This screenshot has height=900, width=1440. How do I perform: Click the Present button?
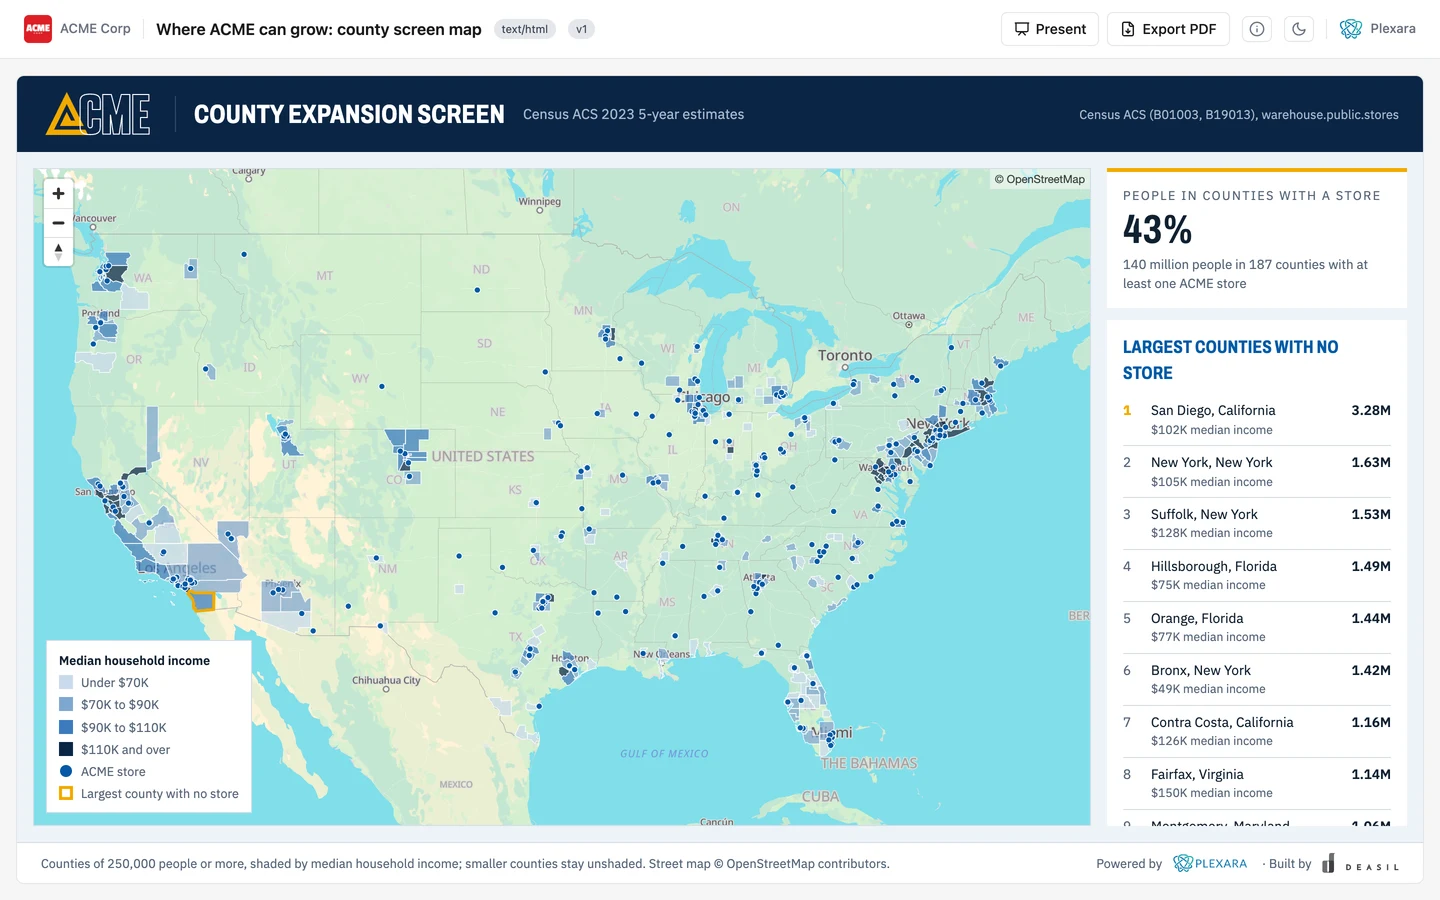point(1050,29)
